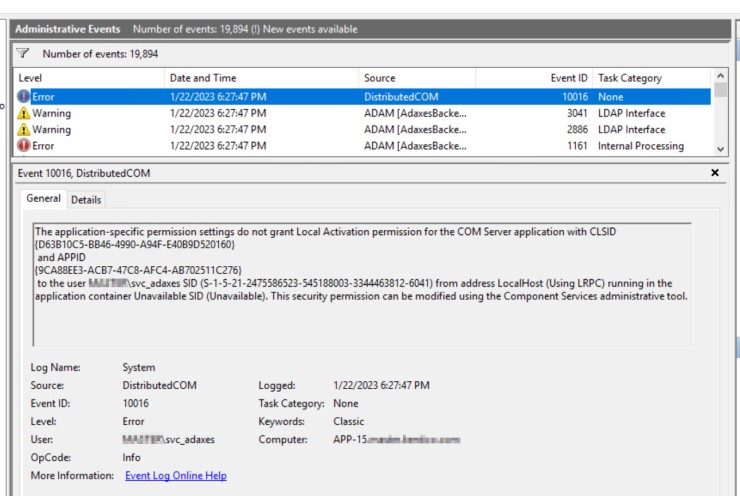
Task: Select the row with Internal Processing category
Action: pos(640,146)
